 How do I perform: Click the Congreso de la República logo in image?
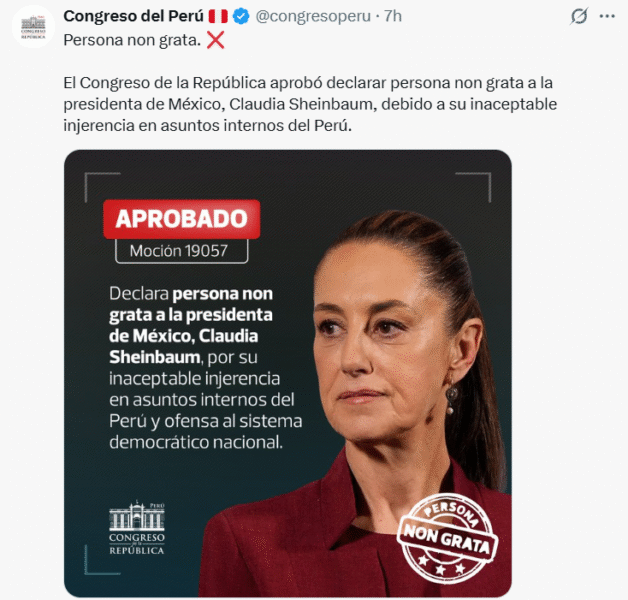point(137,527)
